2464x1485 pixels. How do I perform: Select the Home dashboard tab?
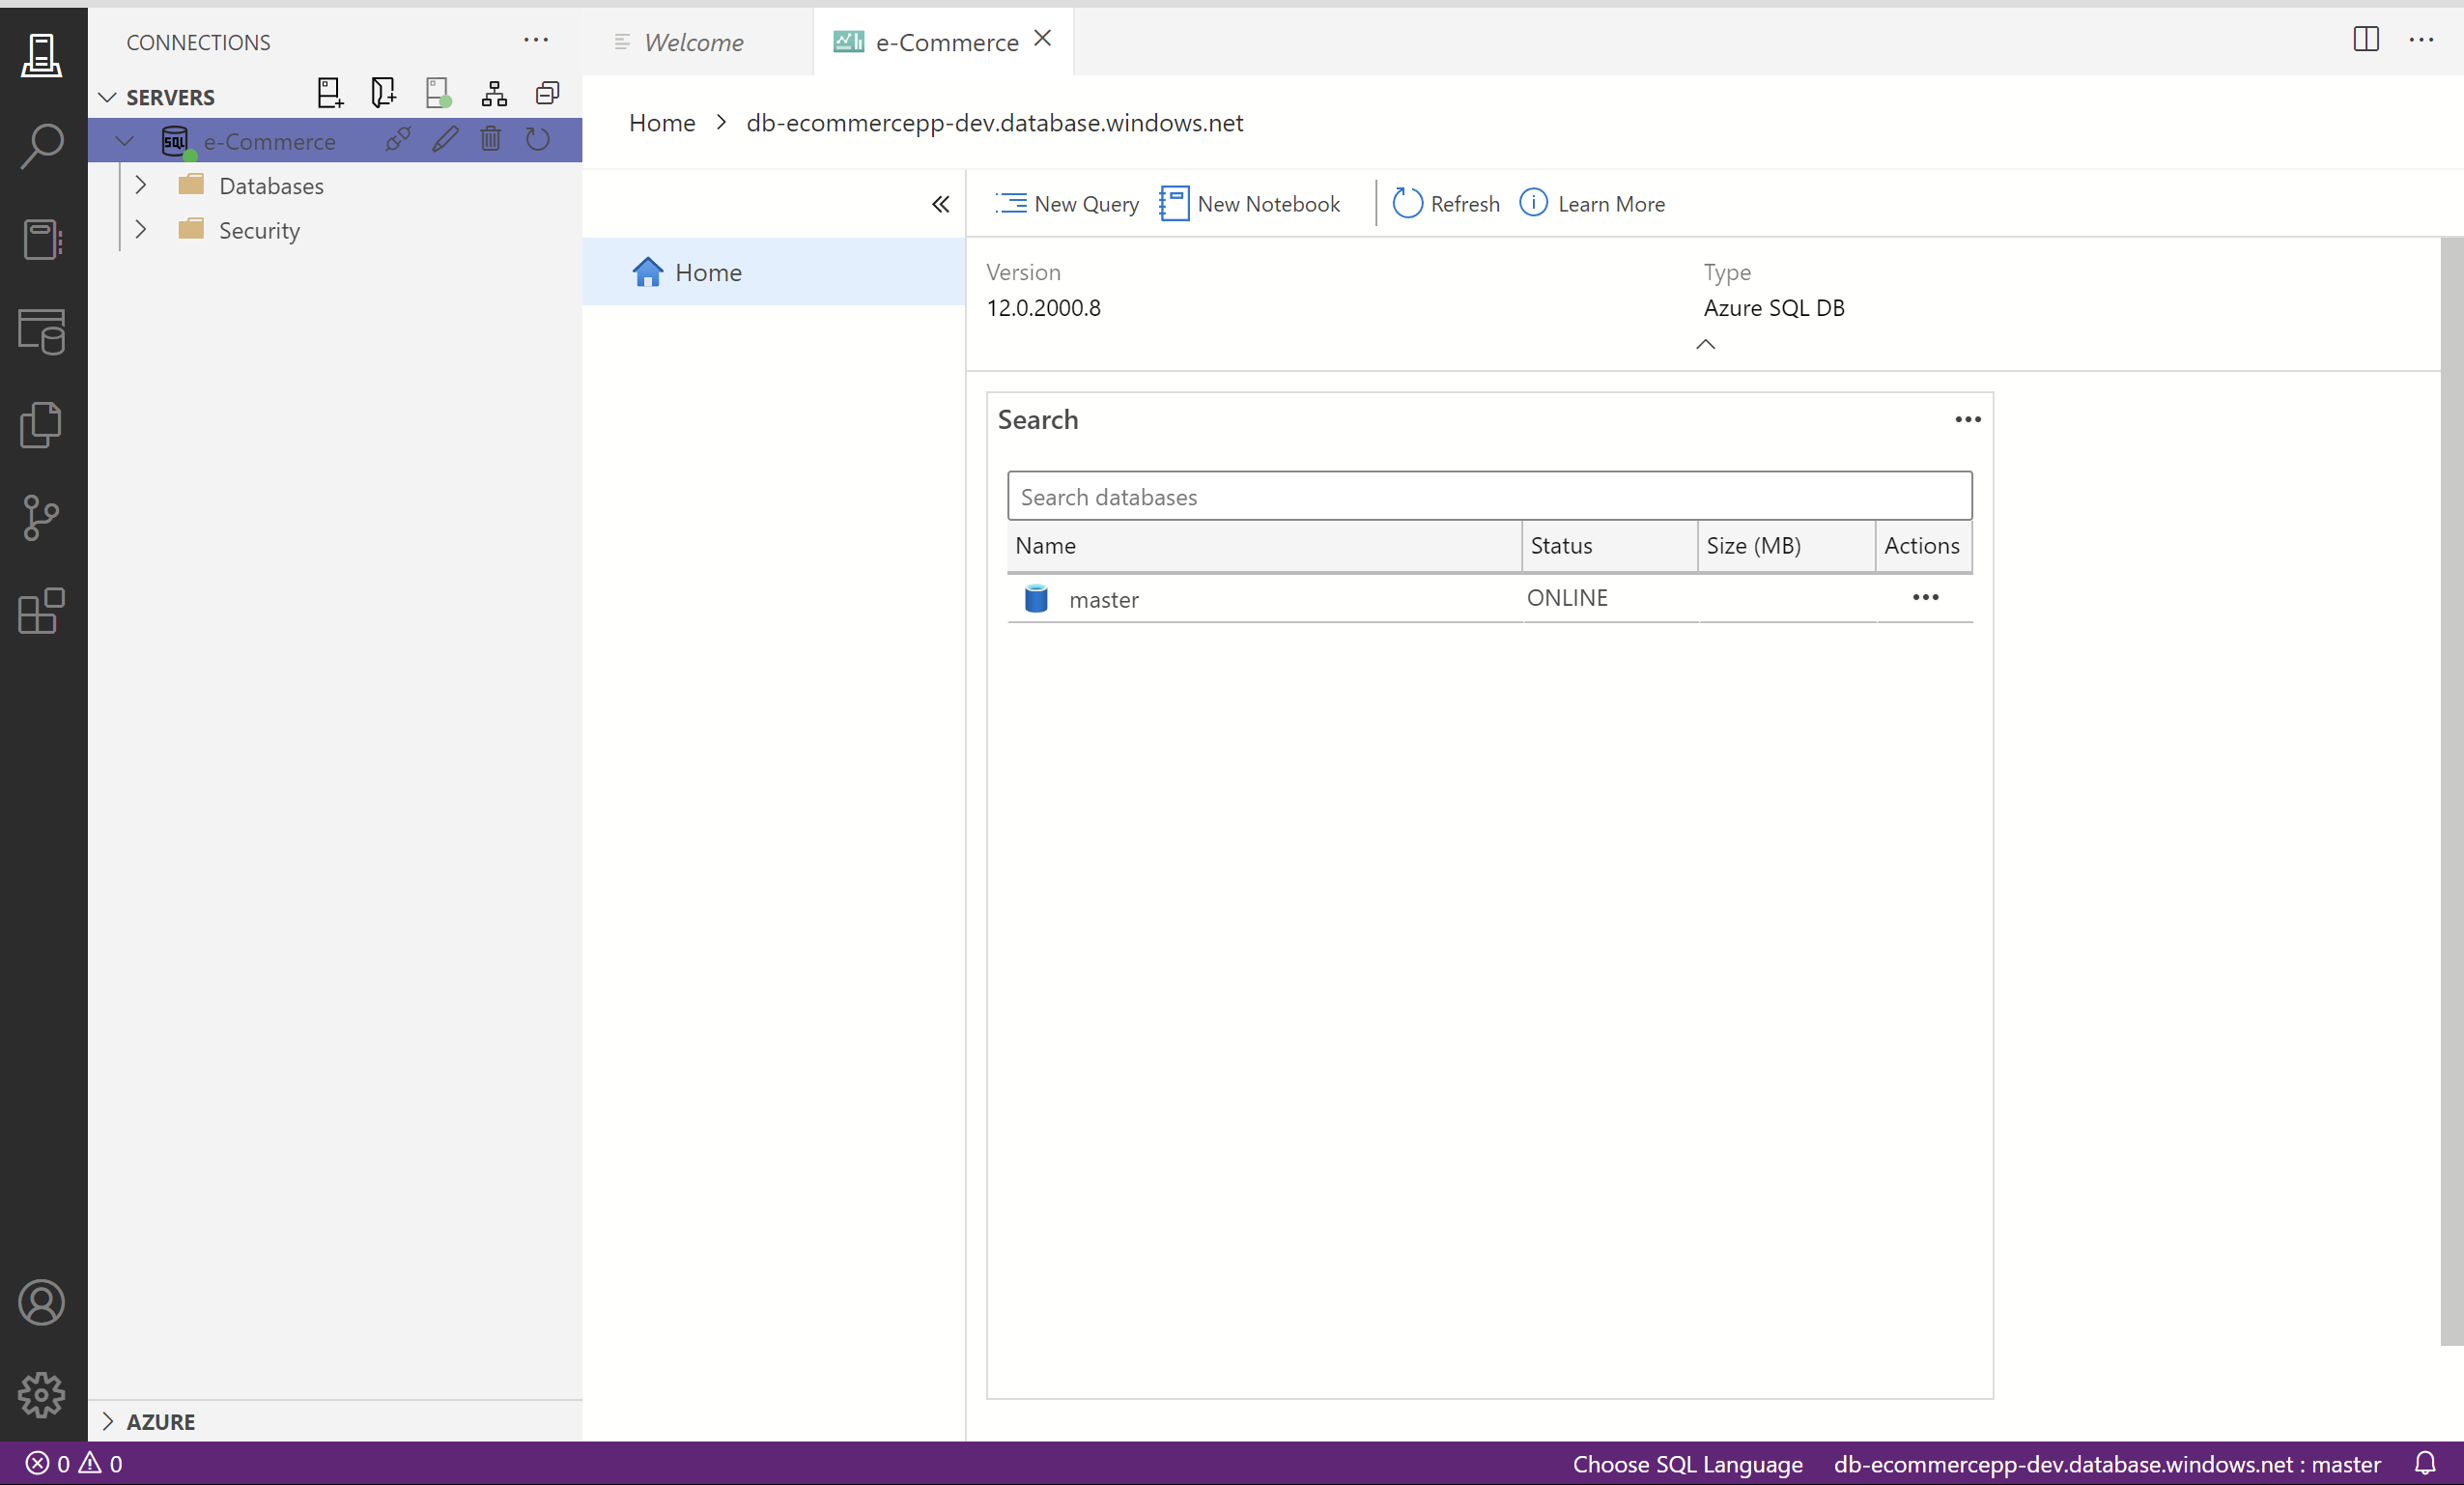point(707,272)
